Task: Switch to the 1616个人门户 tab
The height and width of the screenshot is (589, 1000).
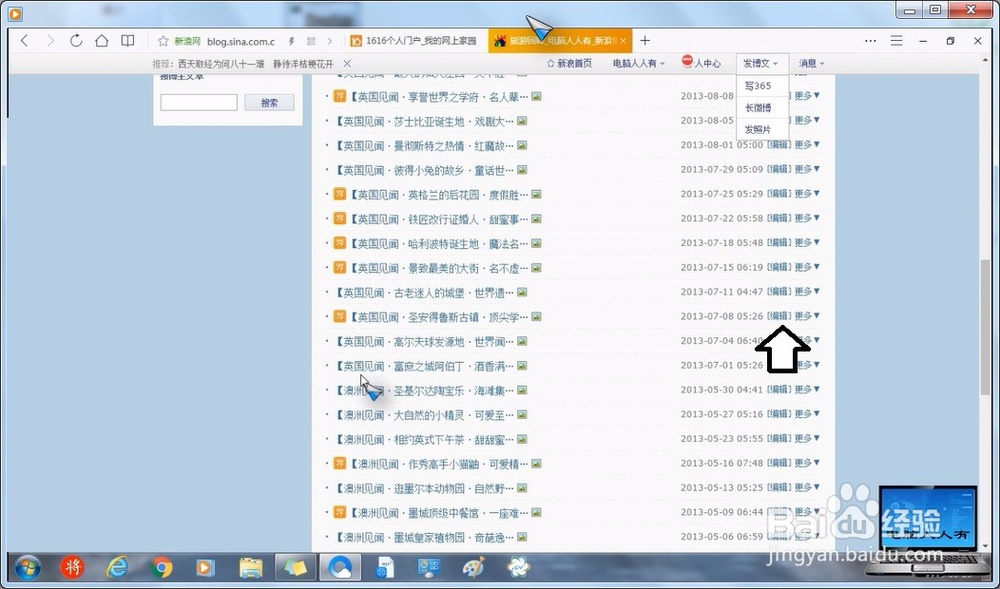Action: pyautogui.click(x=415, y=41)
